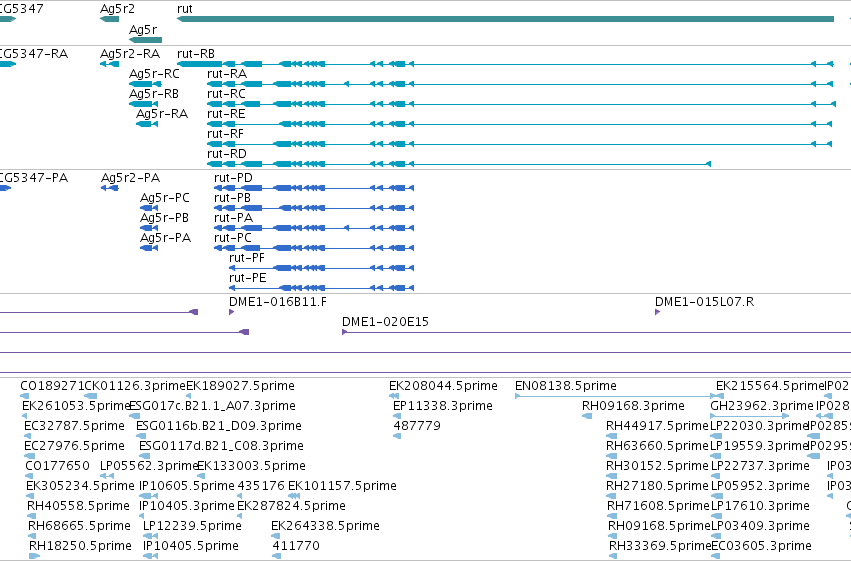This screenshot has width=851, height=561.
Task: Click the RH09168.3prime EST label
Action: coord(633,406)
